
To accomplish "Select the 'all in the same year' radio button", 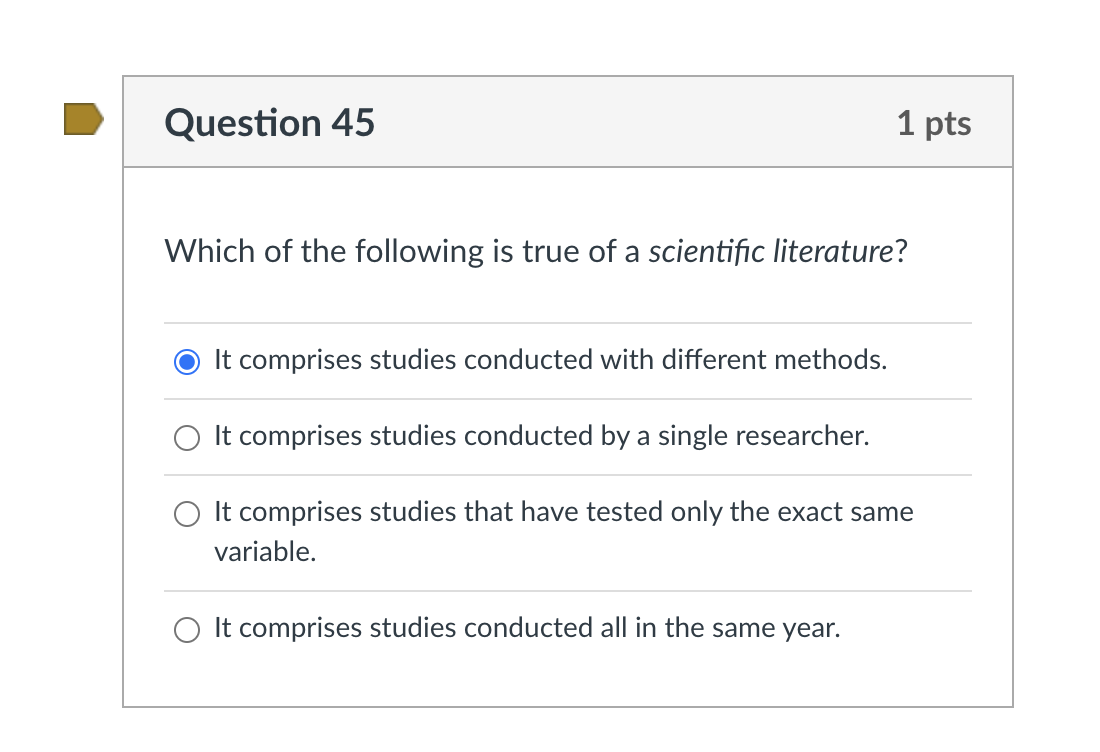I will pyautogui.click(x=187, y=629).
